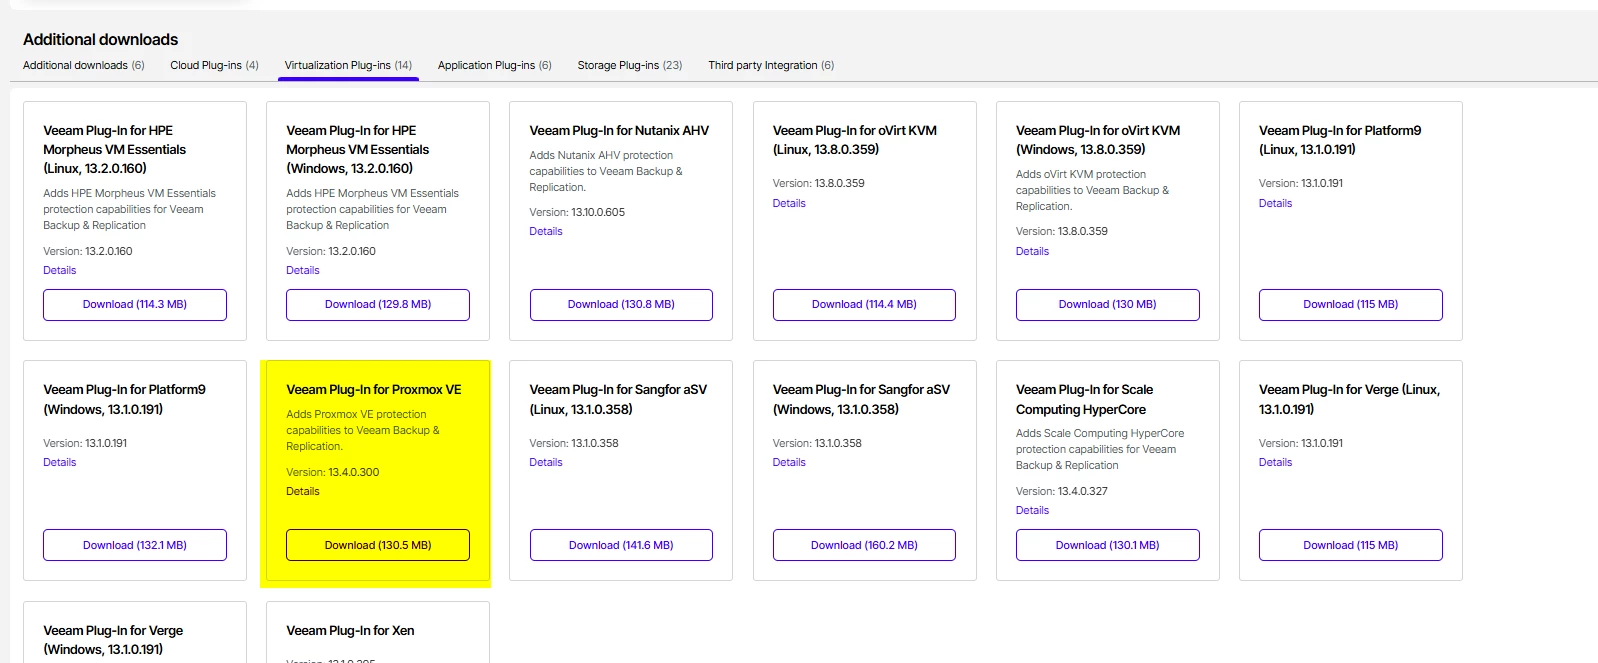Open Details for Verge Linux plug-in
The image size is (1598, 663).
[1275, 462]
